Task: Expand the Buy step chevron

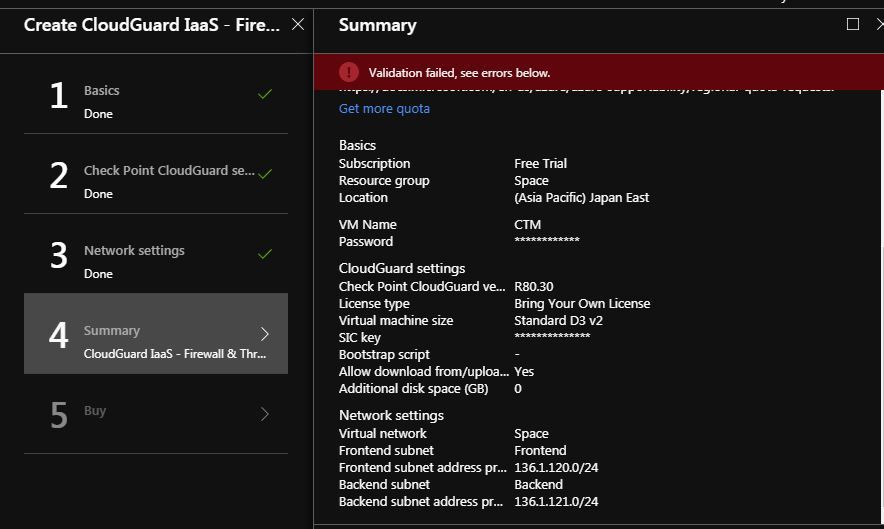Action: (265, 413)
